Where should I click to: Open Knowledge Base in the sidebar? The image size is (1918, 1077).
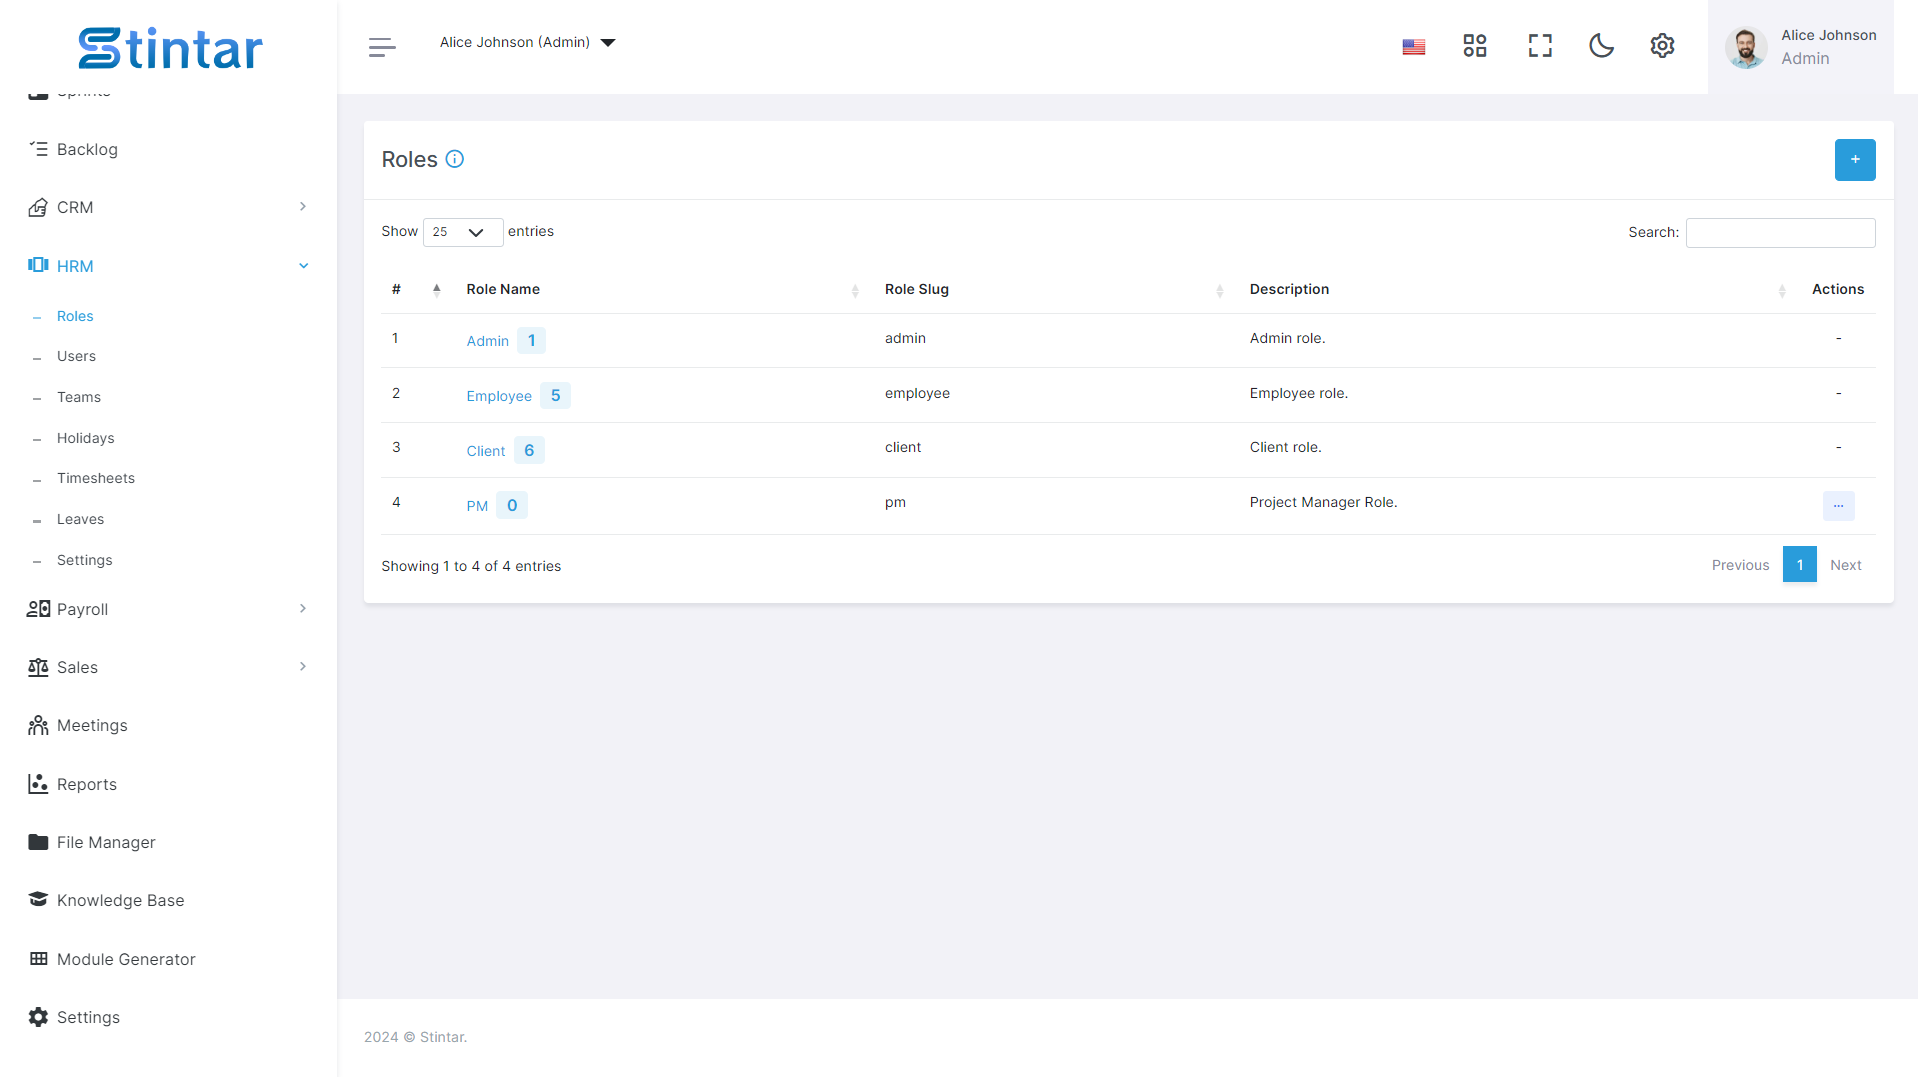point(120,901)
